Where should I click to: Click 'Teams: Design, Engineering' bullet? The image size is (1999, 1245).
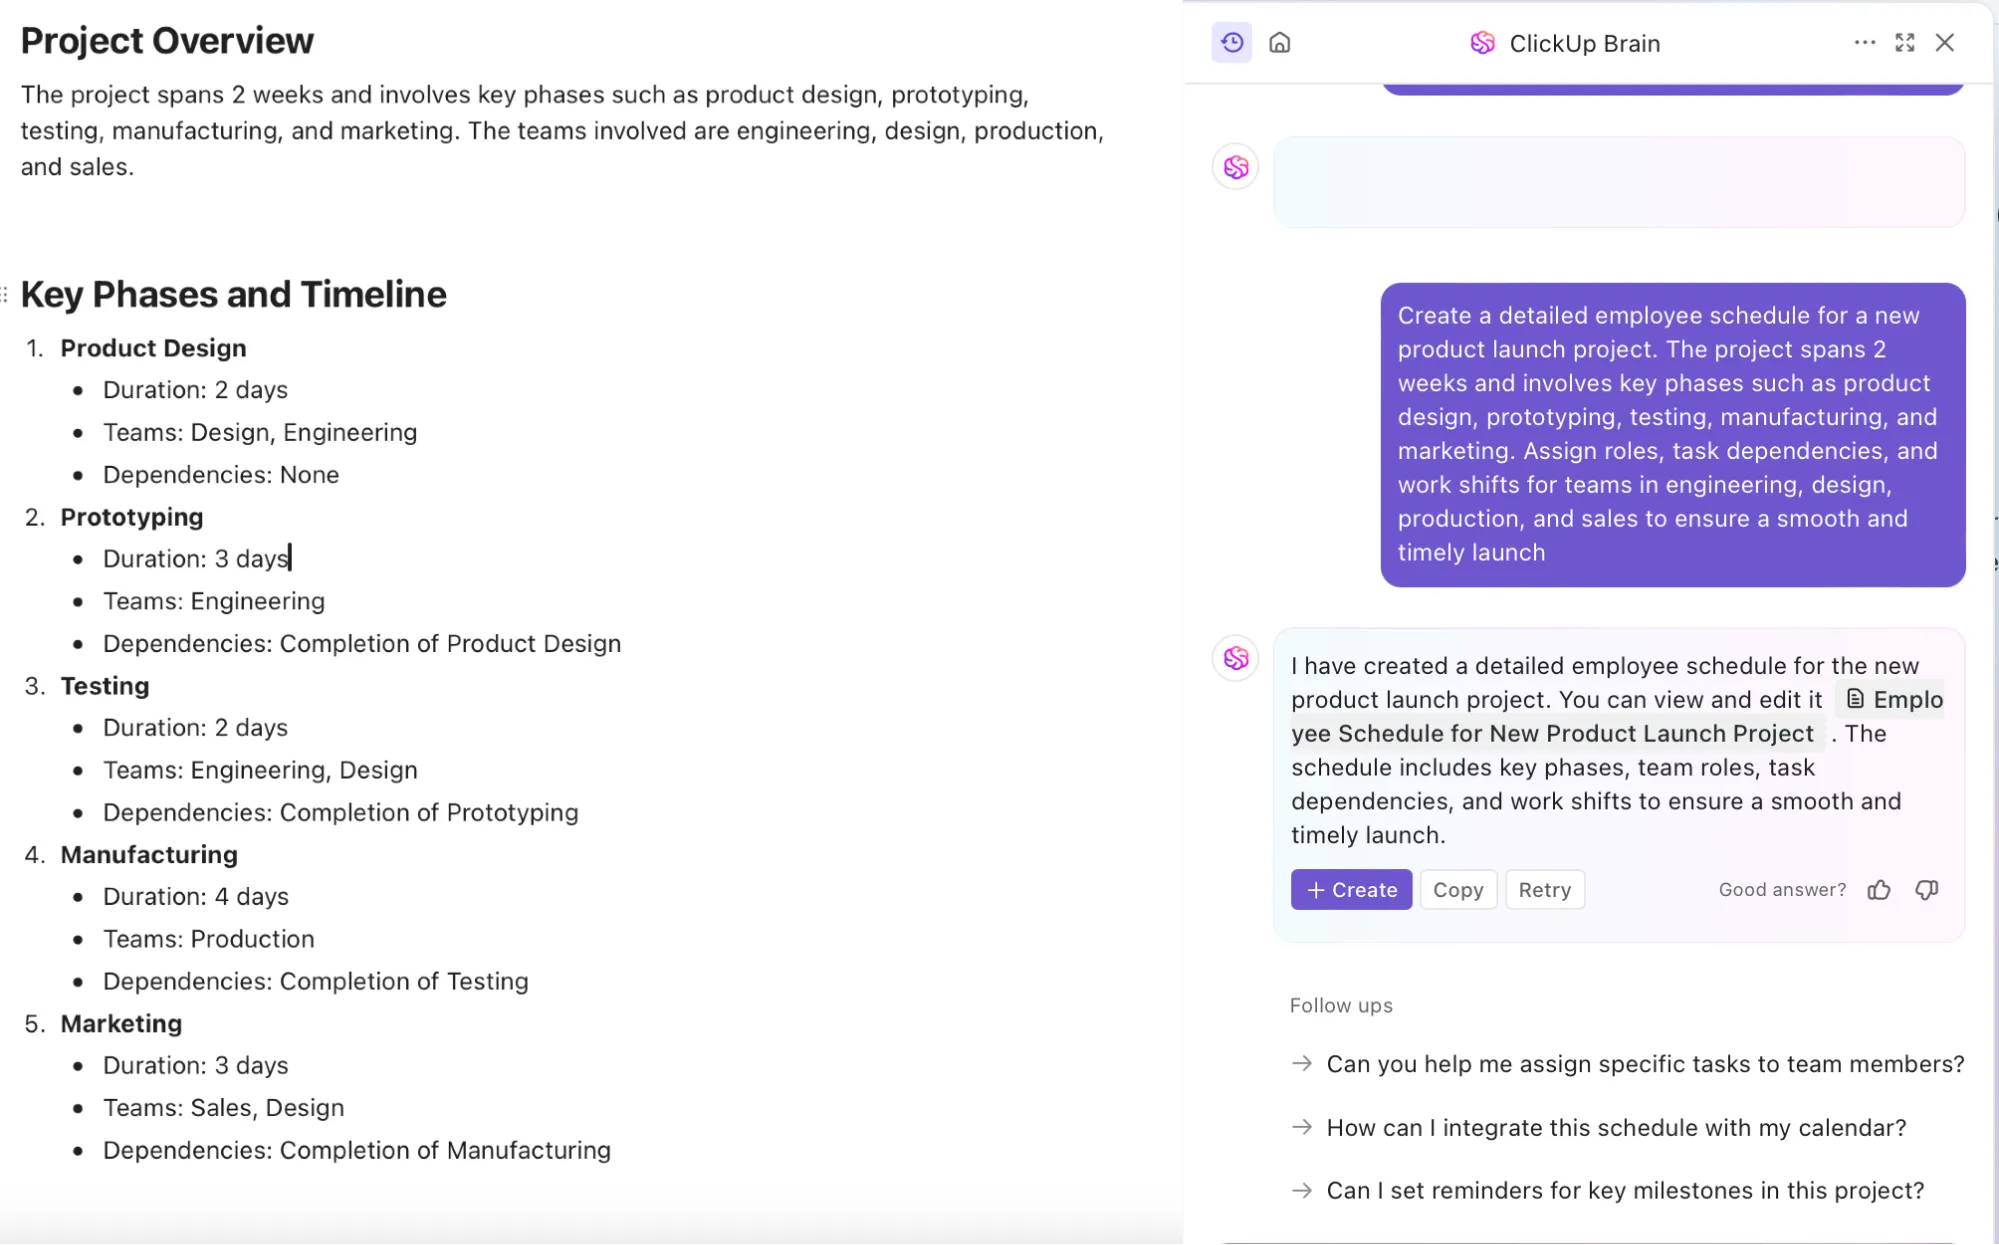point(260,433)
